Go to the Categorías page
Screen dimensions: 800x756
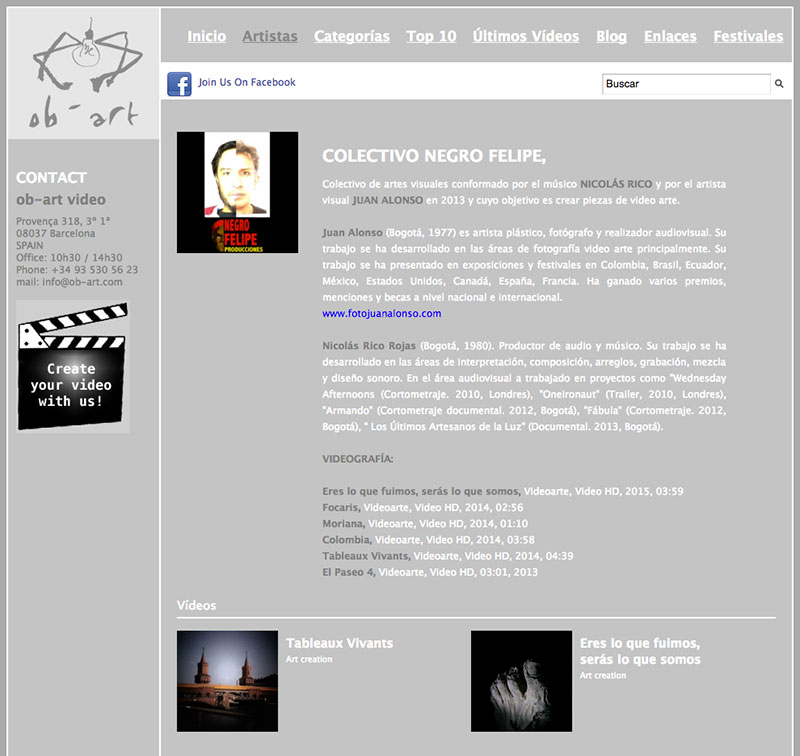coord(352,36)
